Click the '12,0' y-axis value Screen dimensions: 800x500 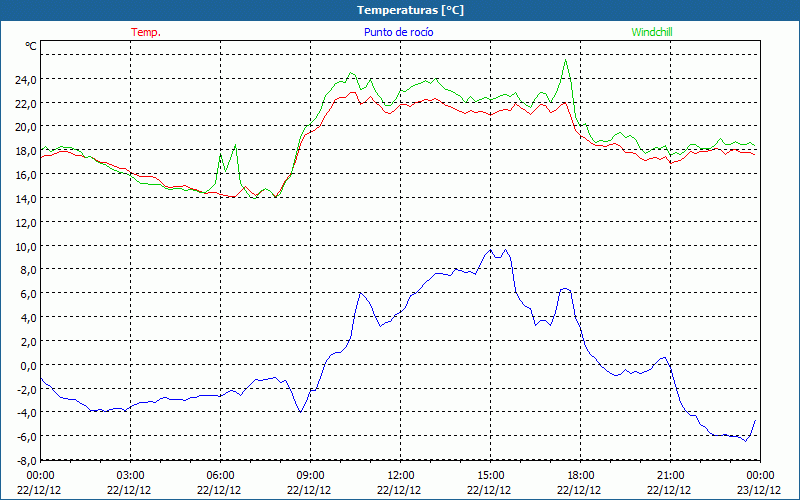tap(26, 223)
